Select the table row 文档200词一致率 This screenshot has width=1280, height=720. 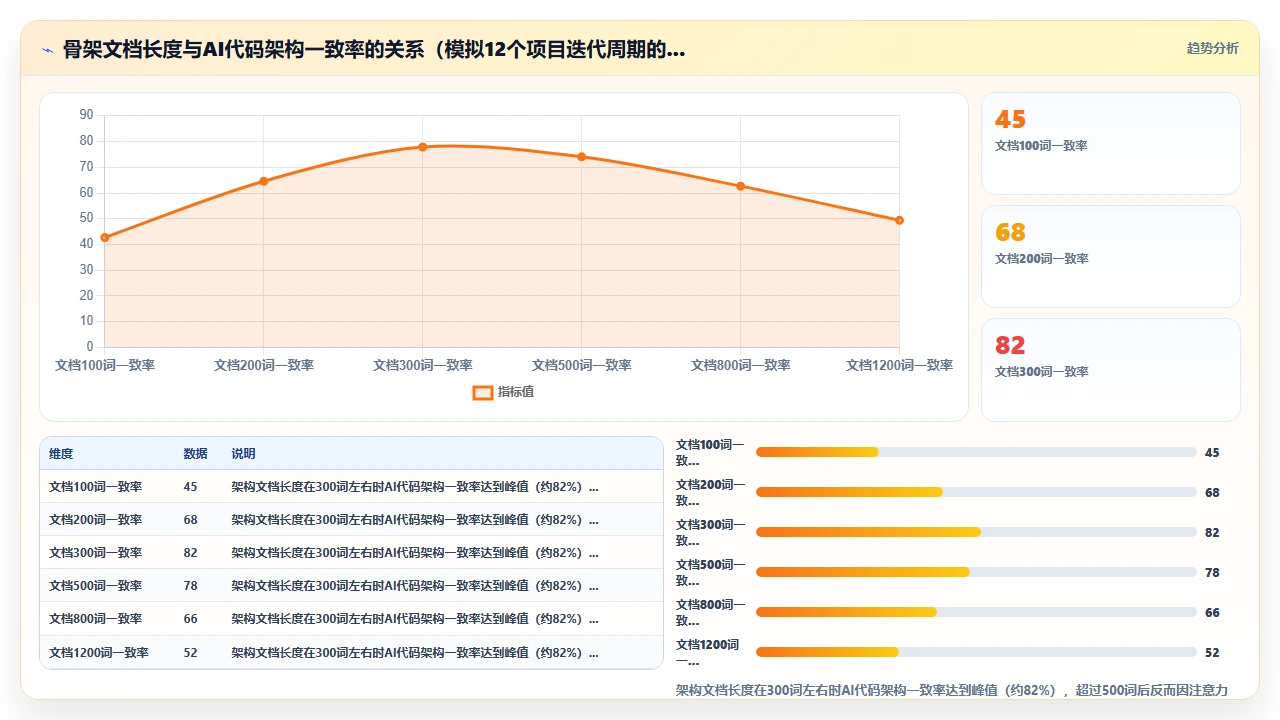(x=351, y=519)
